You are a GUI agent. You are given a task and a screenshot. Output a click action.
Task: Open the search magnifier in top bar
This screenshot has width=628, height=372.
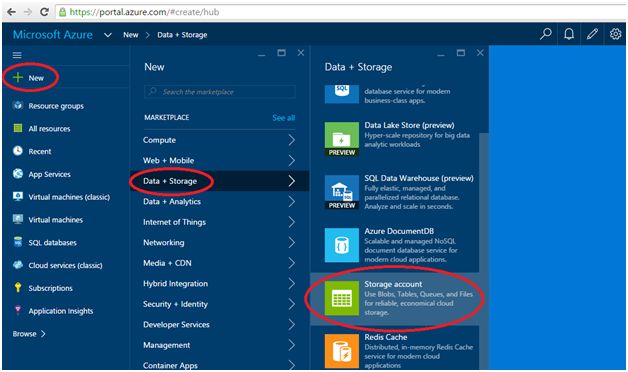pos(545,34)
